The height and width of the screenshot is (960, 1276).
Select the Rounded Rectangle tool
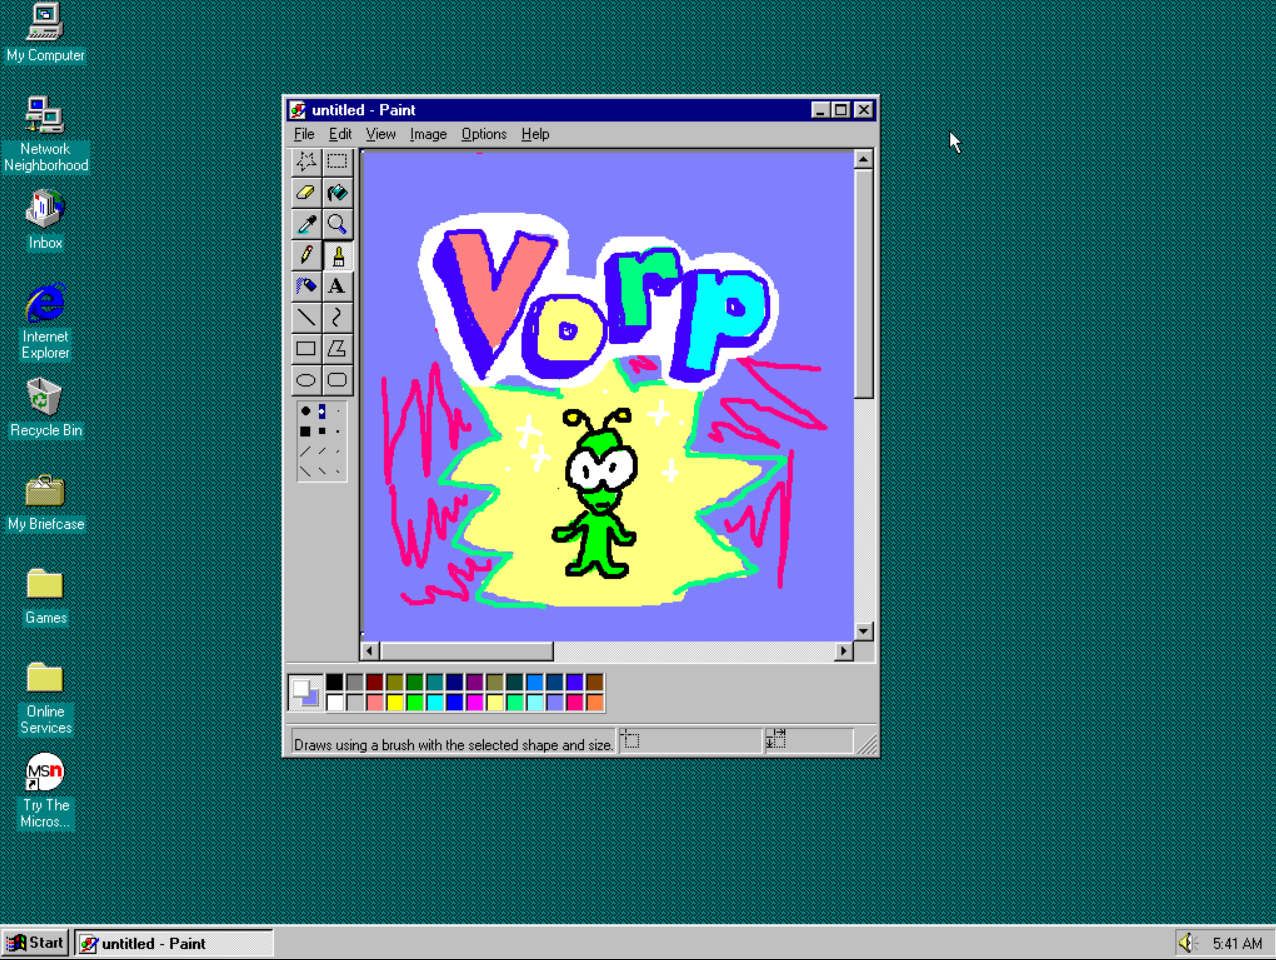coord(337,380)
